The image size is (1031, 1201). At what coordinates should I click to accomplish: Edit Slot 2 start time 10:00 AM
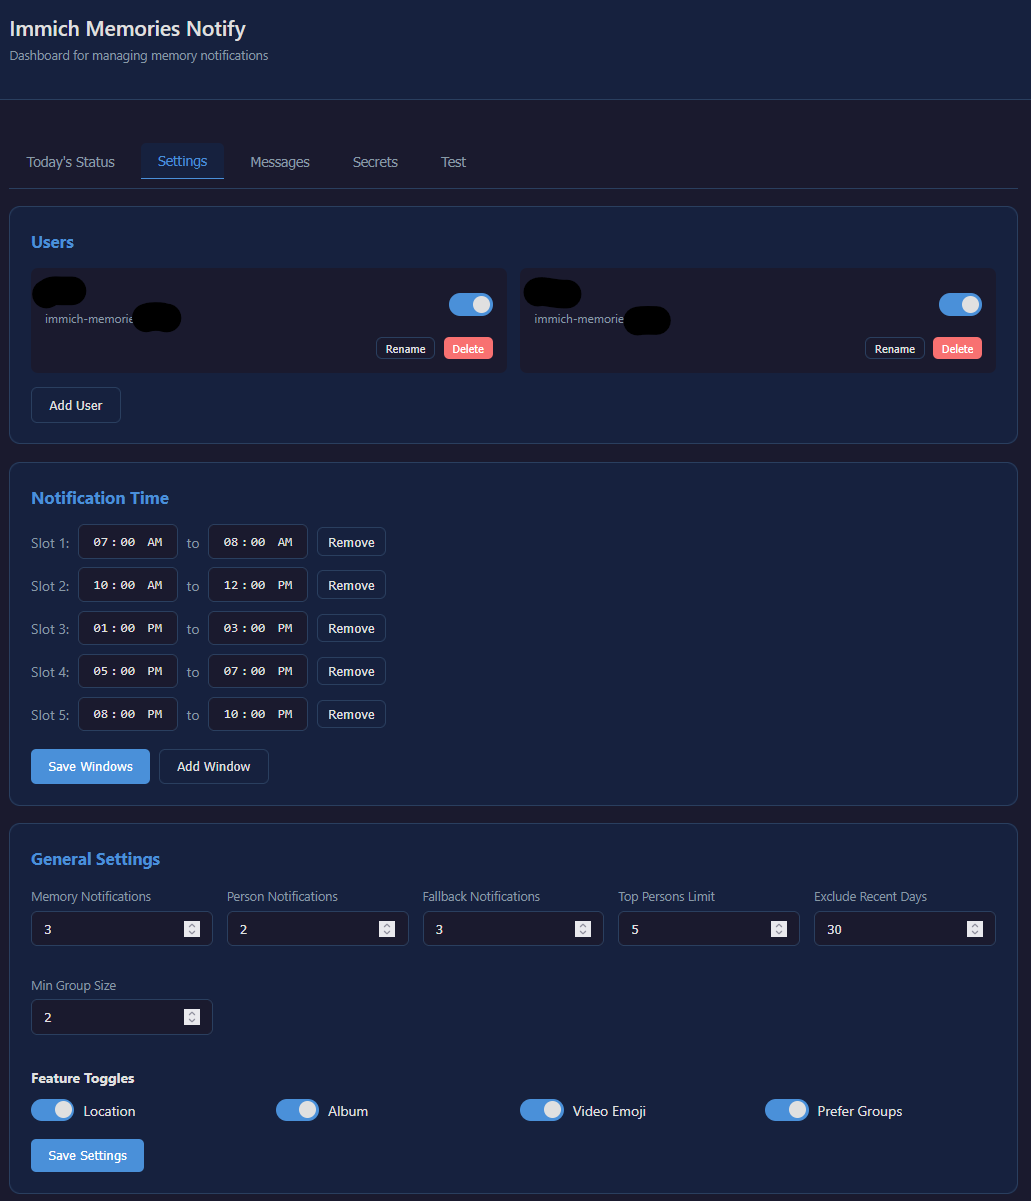128,585
